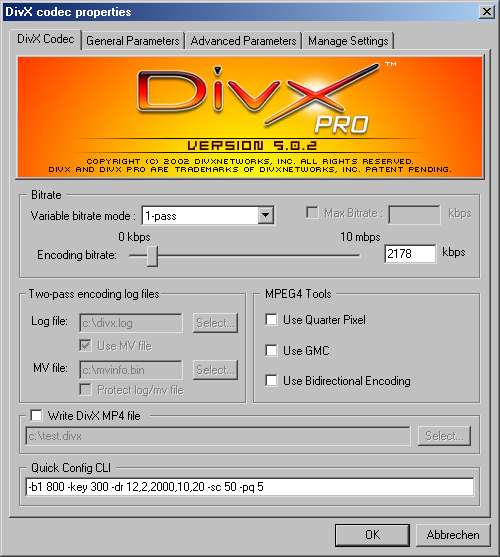Enable Use Bidirectional Encoding
The height and width of the screenshot is (557, 500).
(271, 380)
